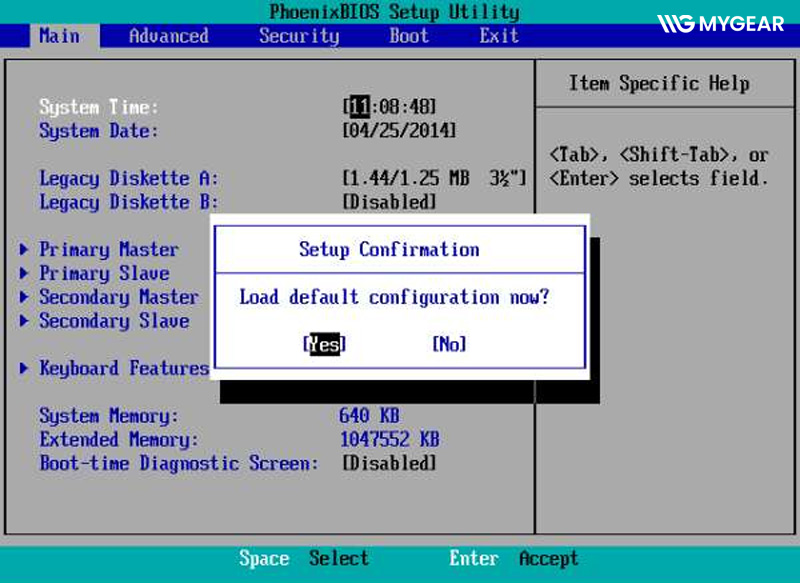The height and width of the screenshot is (583, 800).
Task: Expand the Primary Slave entry
Action: [104, 273]
